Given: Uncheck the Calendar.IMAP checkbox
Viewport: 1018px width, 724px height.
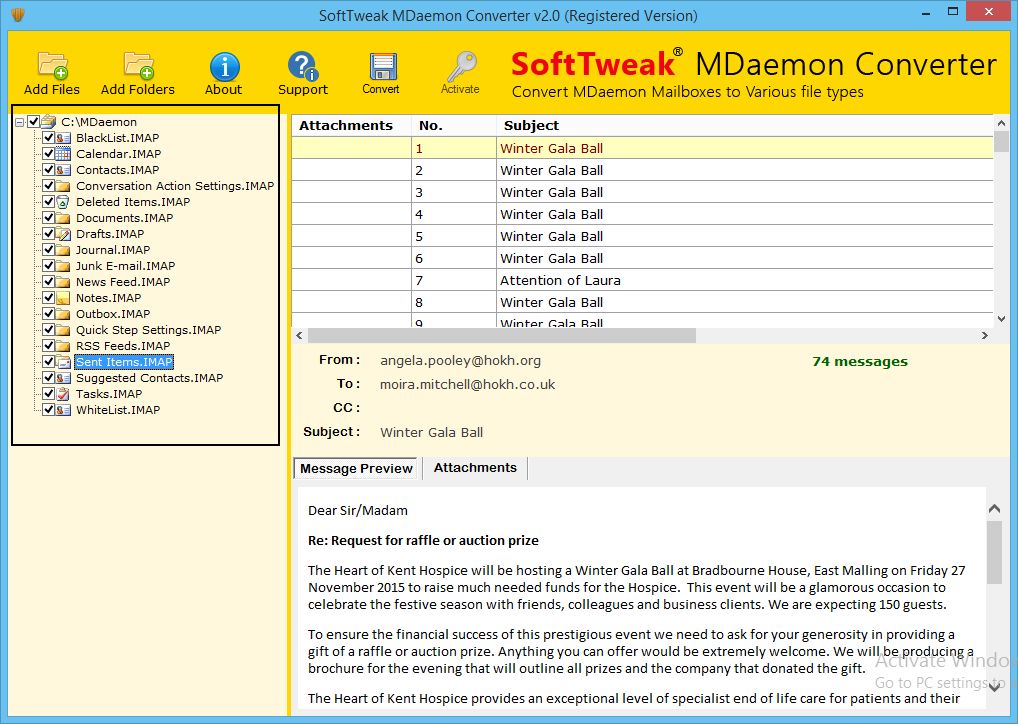Looking at the screenshot, I should 48,154.
